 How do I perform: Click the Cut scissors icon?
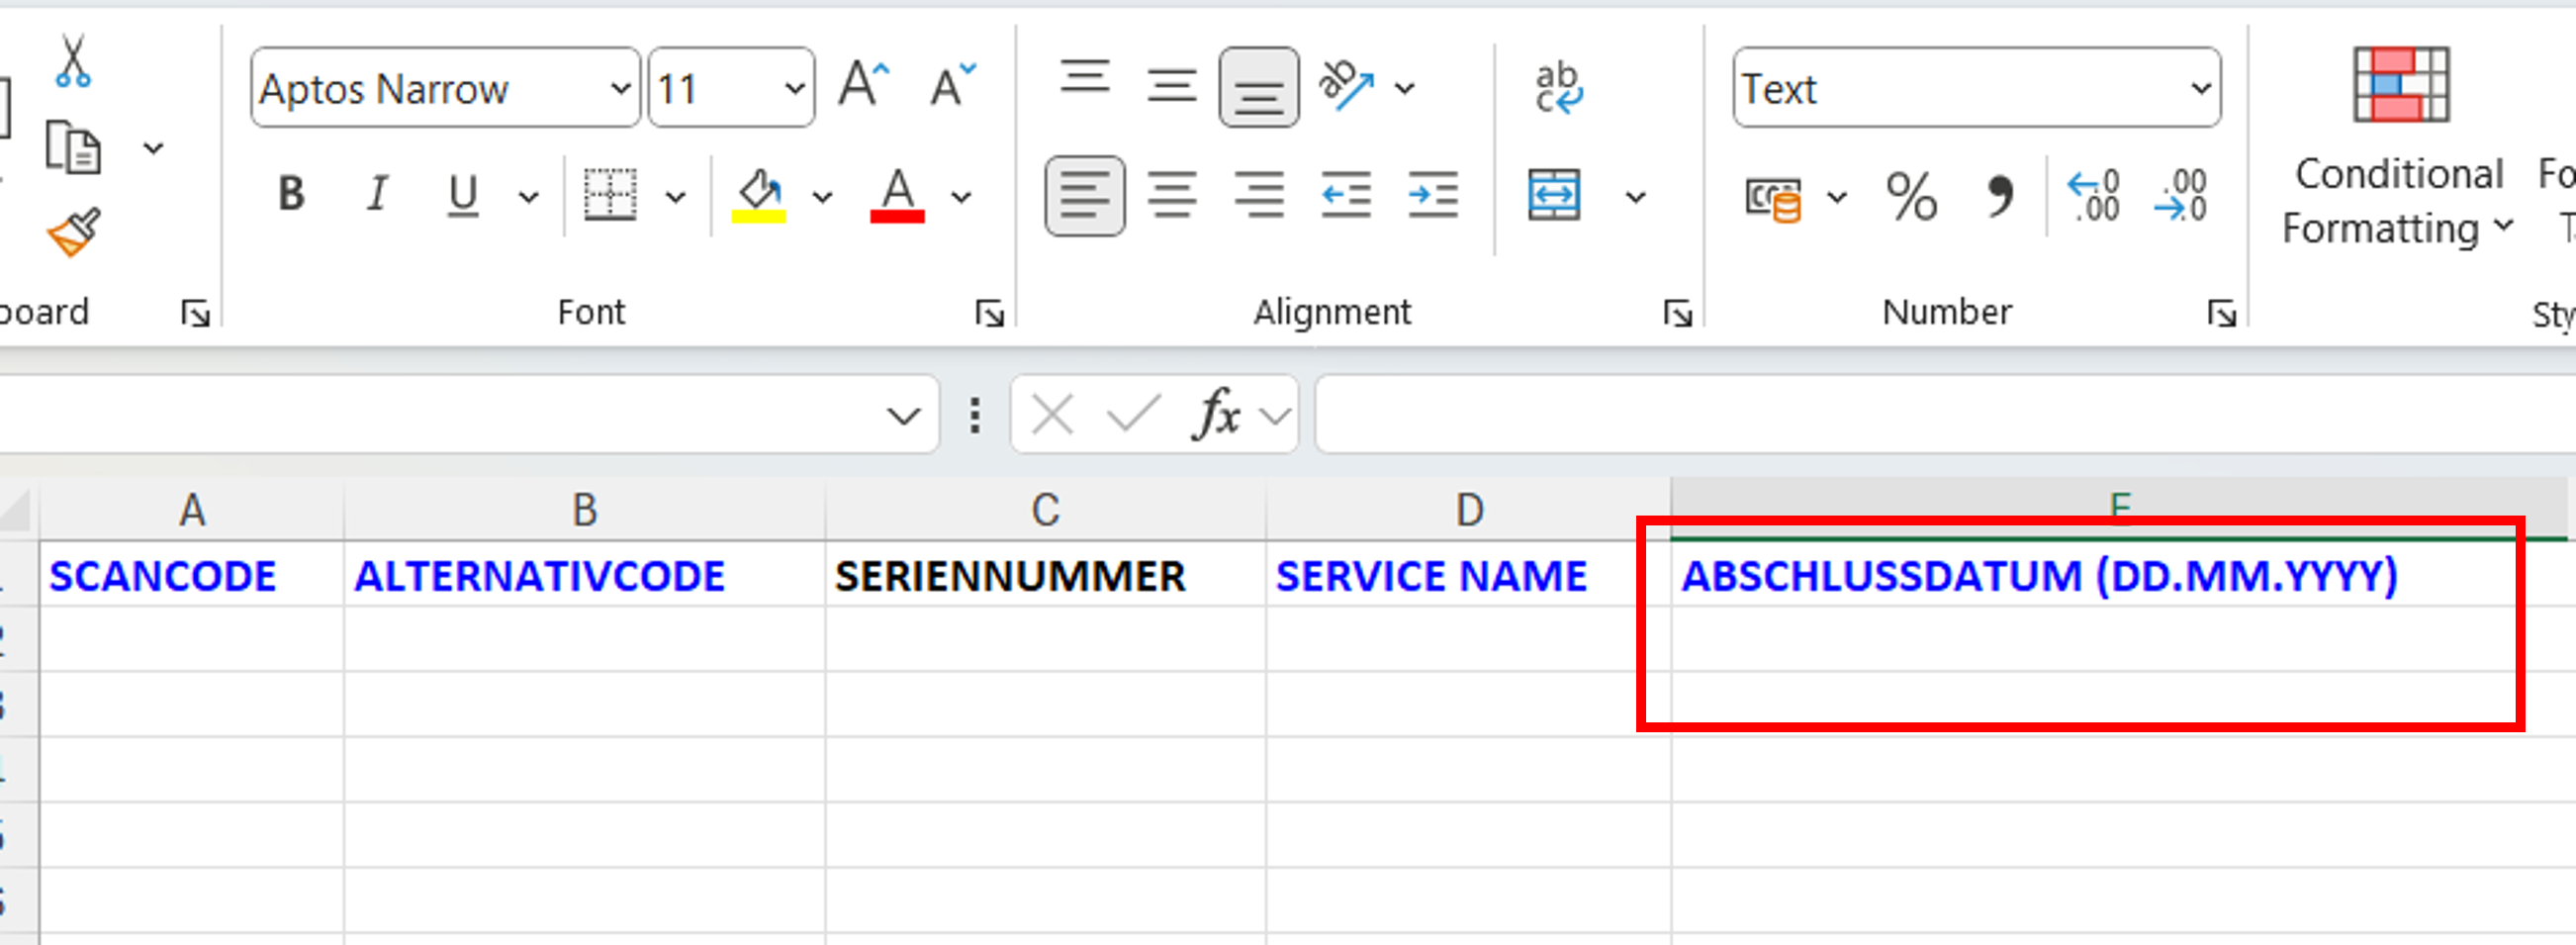[73, 62]
